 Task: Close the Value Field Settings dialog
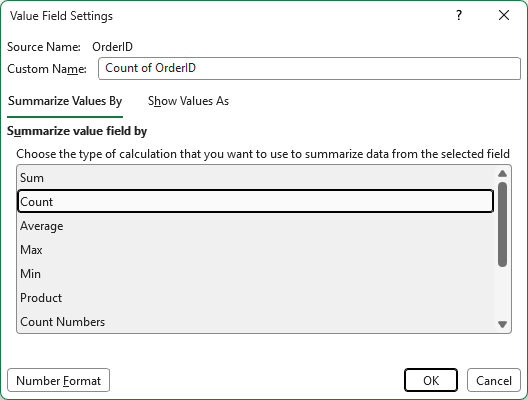coord(504,15)
